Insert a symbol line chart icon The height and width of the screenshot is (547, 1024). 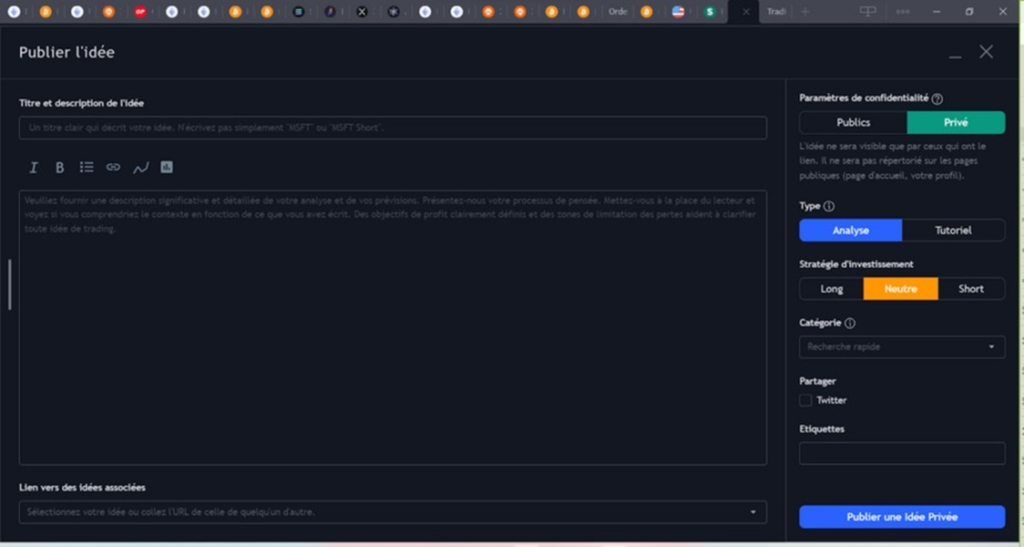click(x=140, y=168)
